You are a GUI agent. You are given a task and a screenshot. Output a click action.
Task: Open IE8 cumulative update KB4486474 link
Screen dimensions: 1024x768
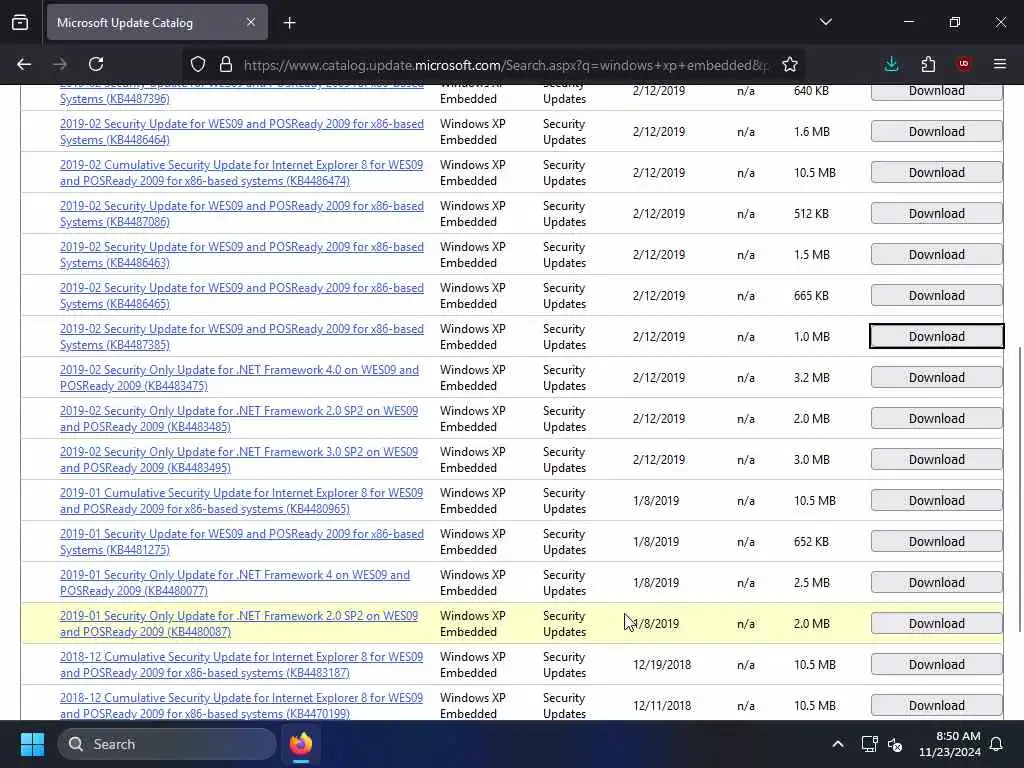coord(242,173)
